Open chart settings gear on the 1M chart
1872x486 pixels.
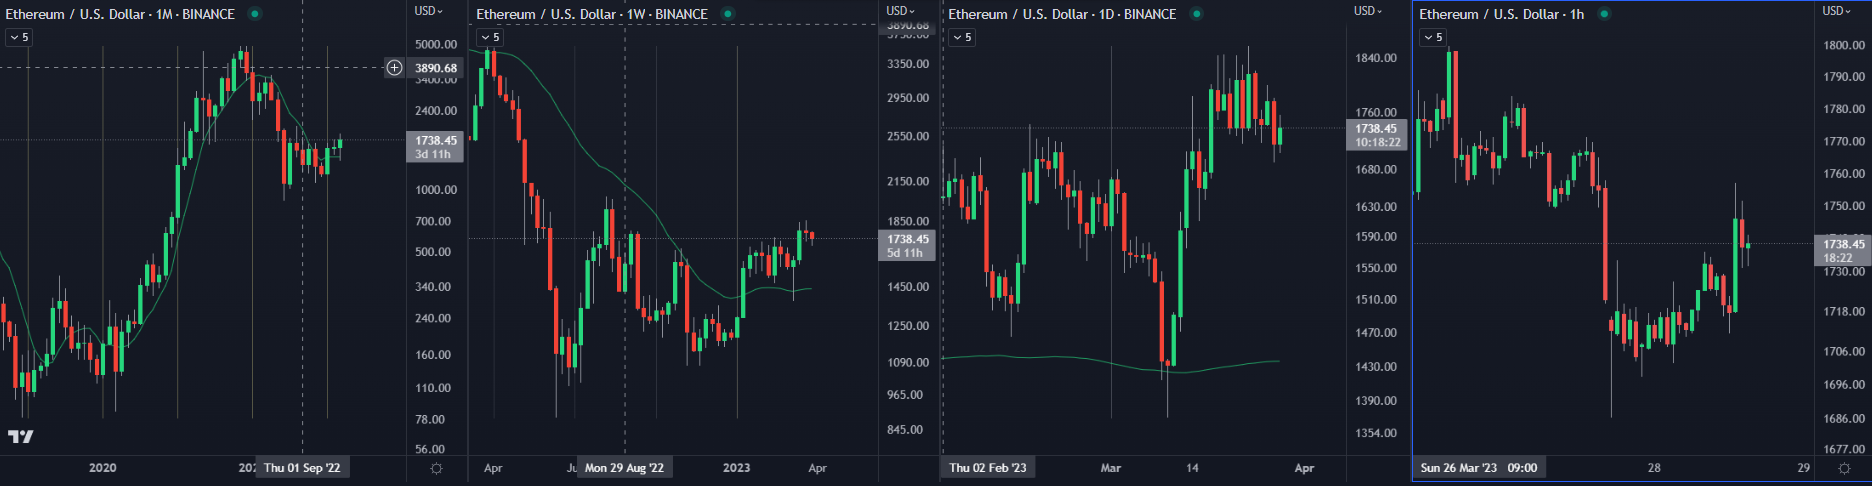click(x=436, y=468)
